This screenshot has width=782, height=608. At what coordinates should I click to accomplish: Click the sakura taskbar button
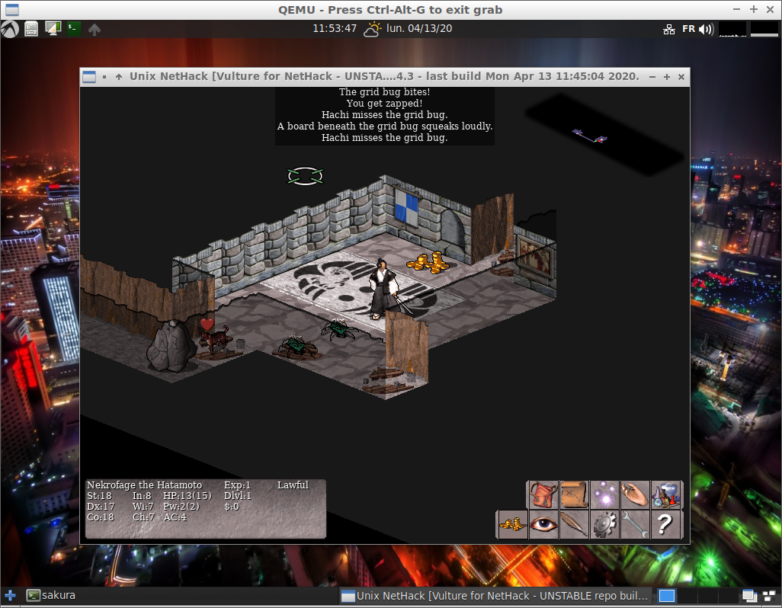pyautogui.click(x=51, y=595)
